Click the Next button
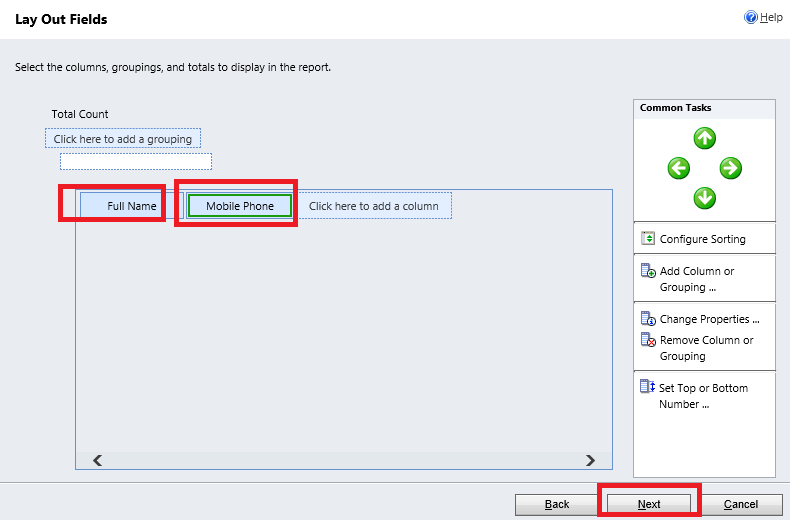The width and height of the screenshot is (790, 520). pos(649,504)
